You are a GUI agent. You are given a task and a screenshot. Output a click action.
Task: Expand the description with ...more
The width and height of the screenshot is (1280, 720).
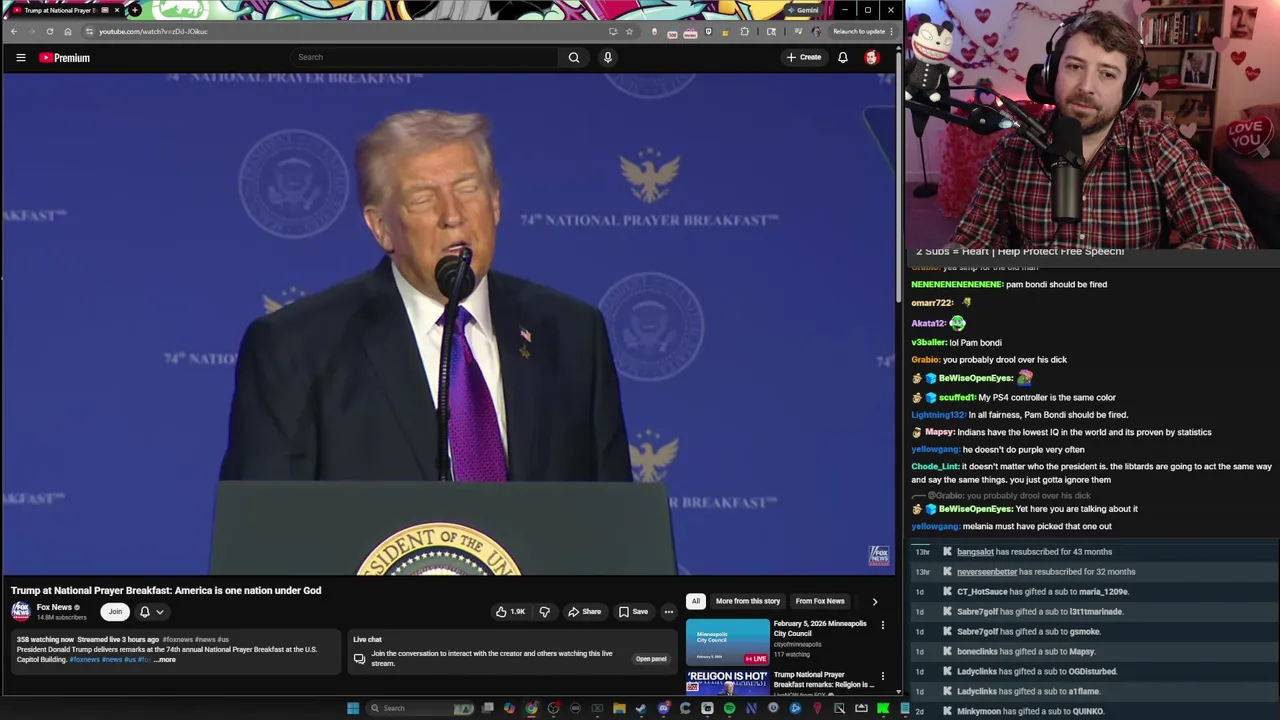pyautogui.click(x=165, y=660)
